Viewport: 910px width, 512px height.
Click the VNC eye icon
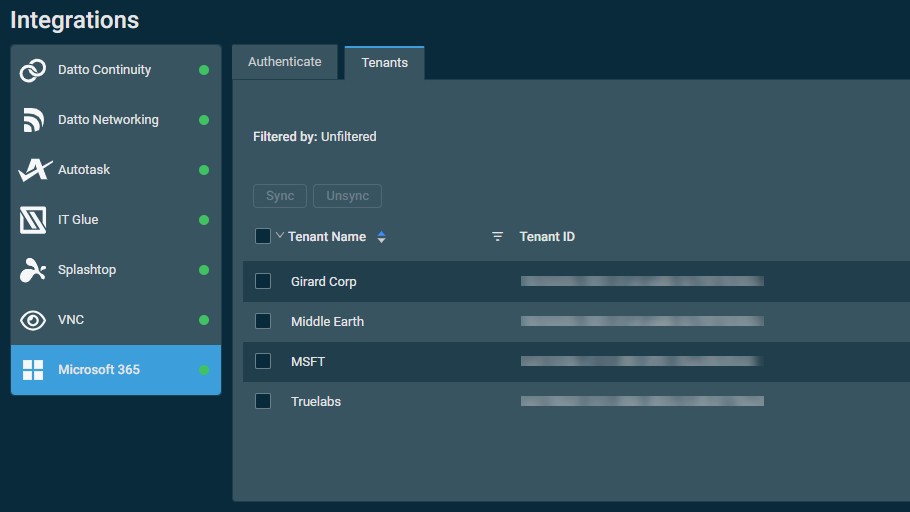[x=32, y=320]
